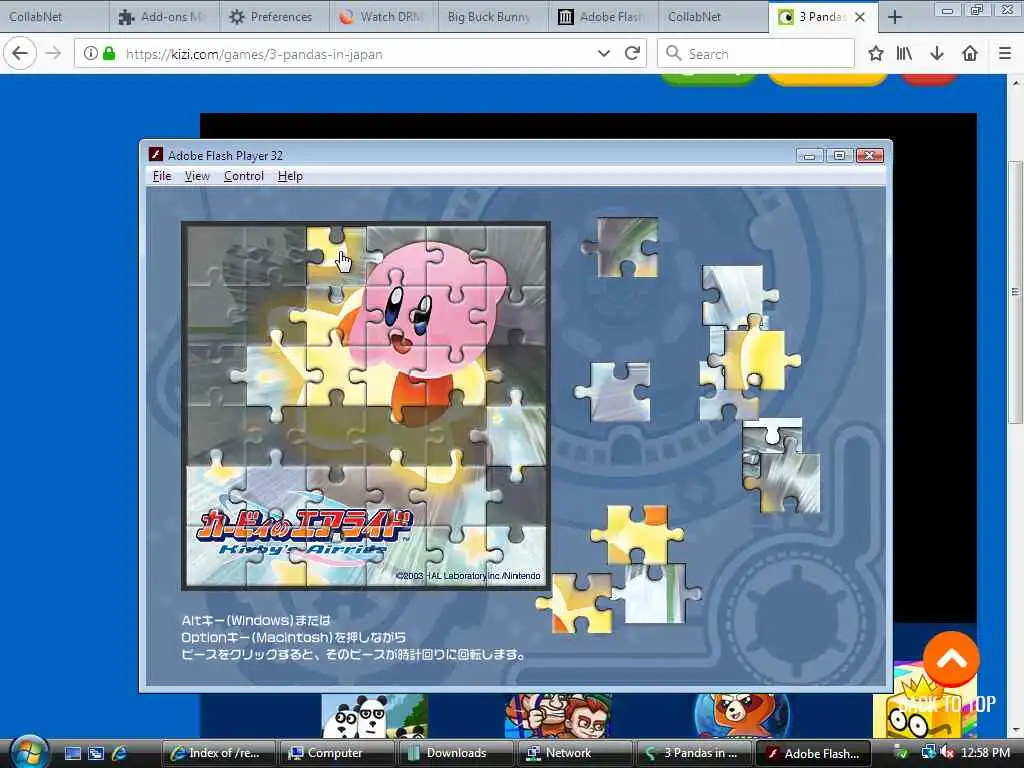Pick the puzzle piece topmost in the tray
Image resolution: width=1024 pixels, height=768 pixels.
click(x=626, y=248)
